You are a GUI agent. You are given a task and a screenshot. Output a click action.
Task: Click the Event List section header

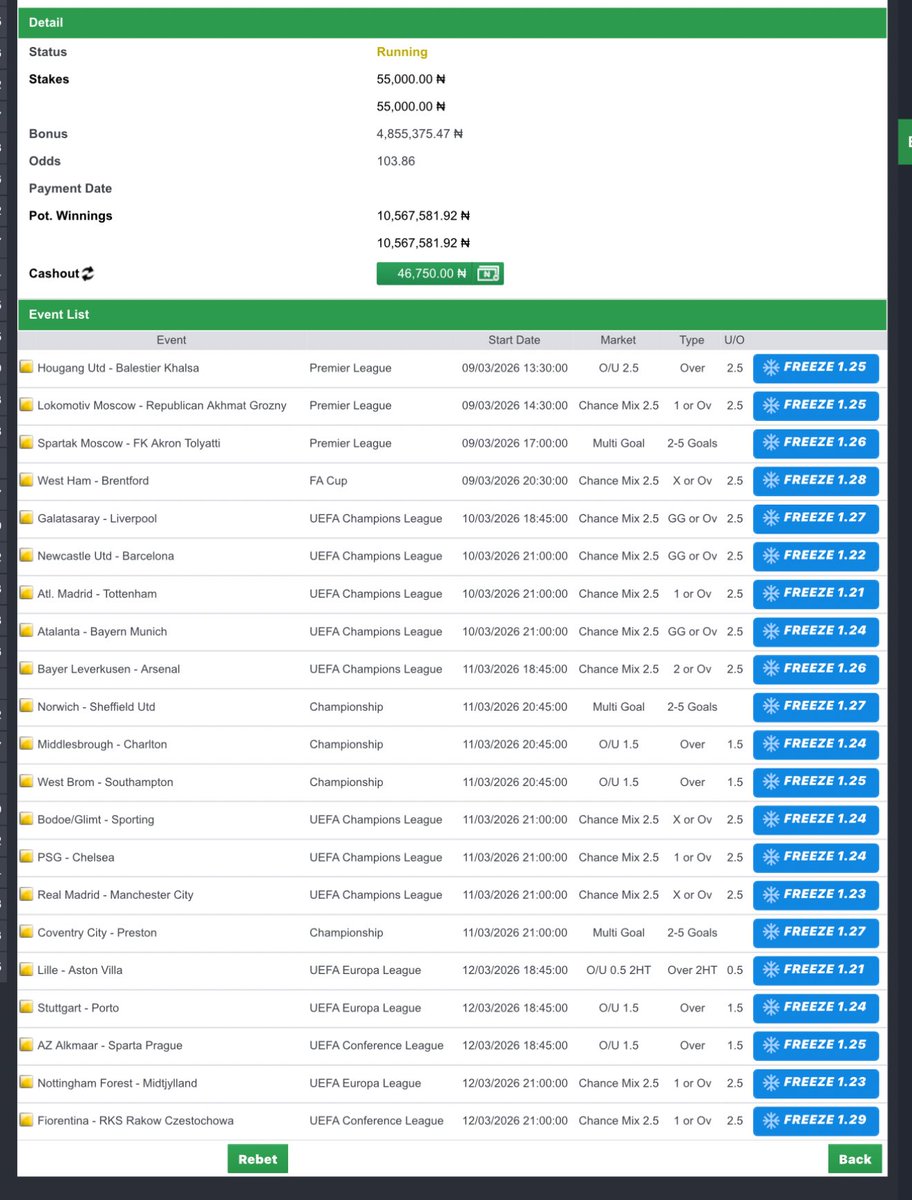[x=452, y=314]
